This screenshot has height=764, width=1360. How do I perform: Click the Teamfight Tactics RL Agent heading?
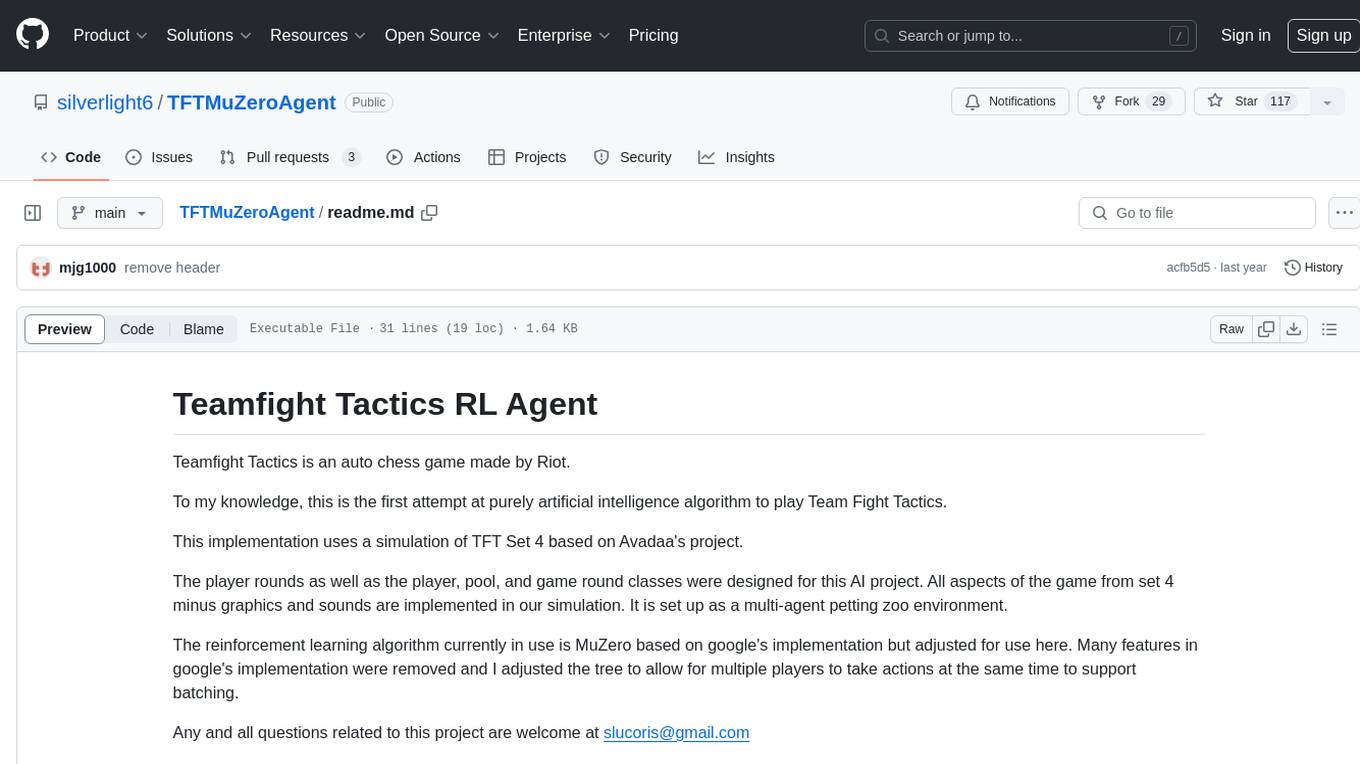385,404
